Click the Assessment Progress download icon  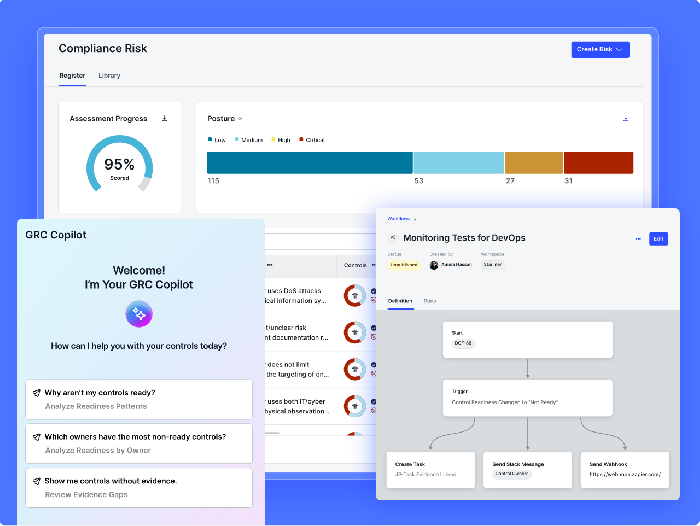[164, 118]
